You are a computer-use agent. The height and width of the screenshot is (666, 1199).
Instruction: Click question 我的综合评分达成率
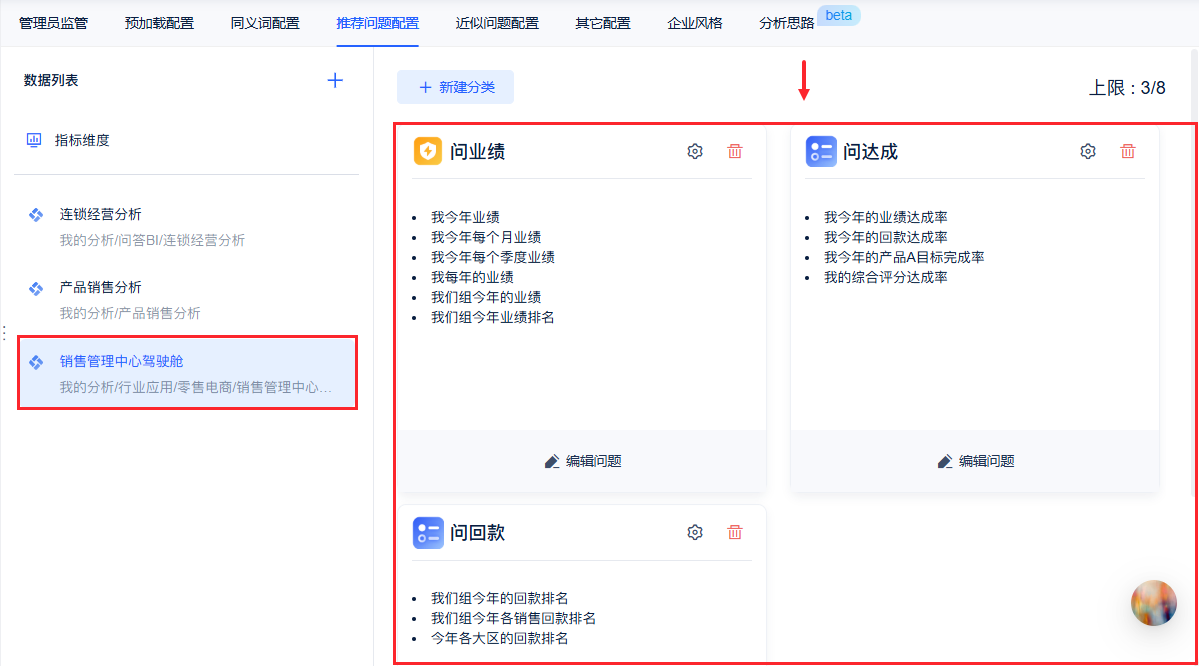[x=885, y=277]
